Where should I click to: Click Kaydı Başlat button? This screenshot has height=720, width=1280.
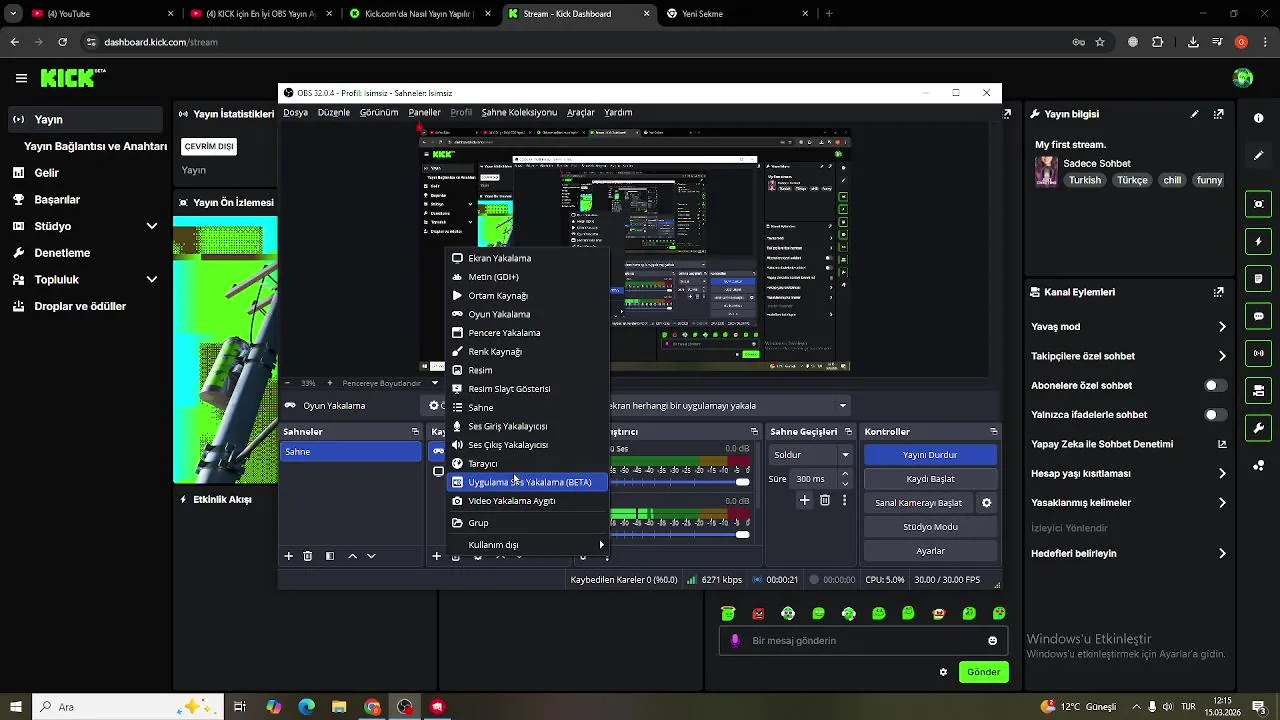(x=930, y=479)
